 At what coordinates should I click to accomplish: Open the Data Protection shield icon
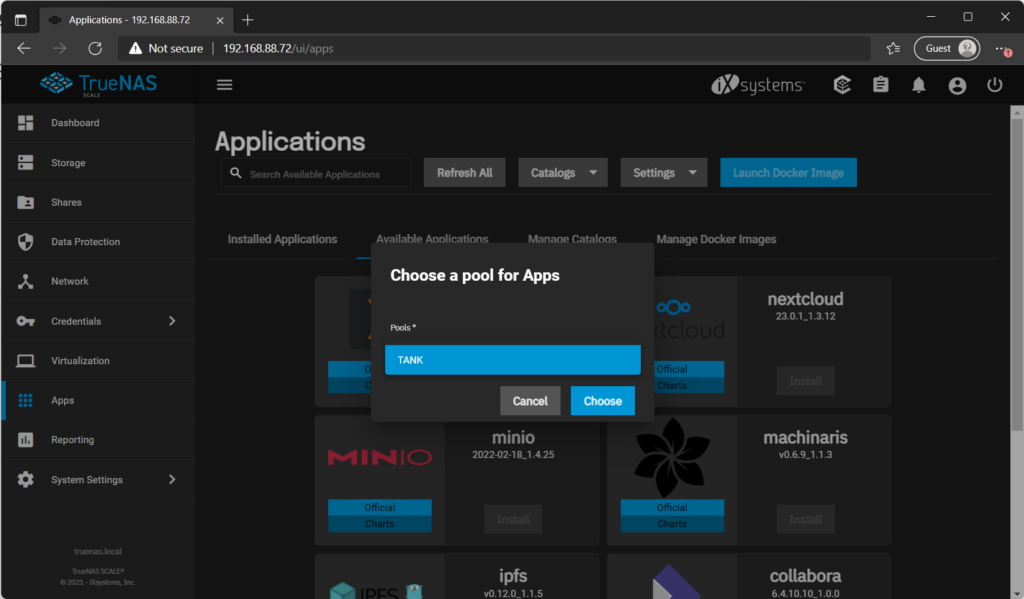pyautogui.click(x=25, y=242)
